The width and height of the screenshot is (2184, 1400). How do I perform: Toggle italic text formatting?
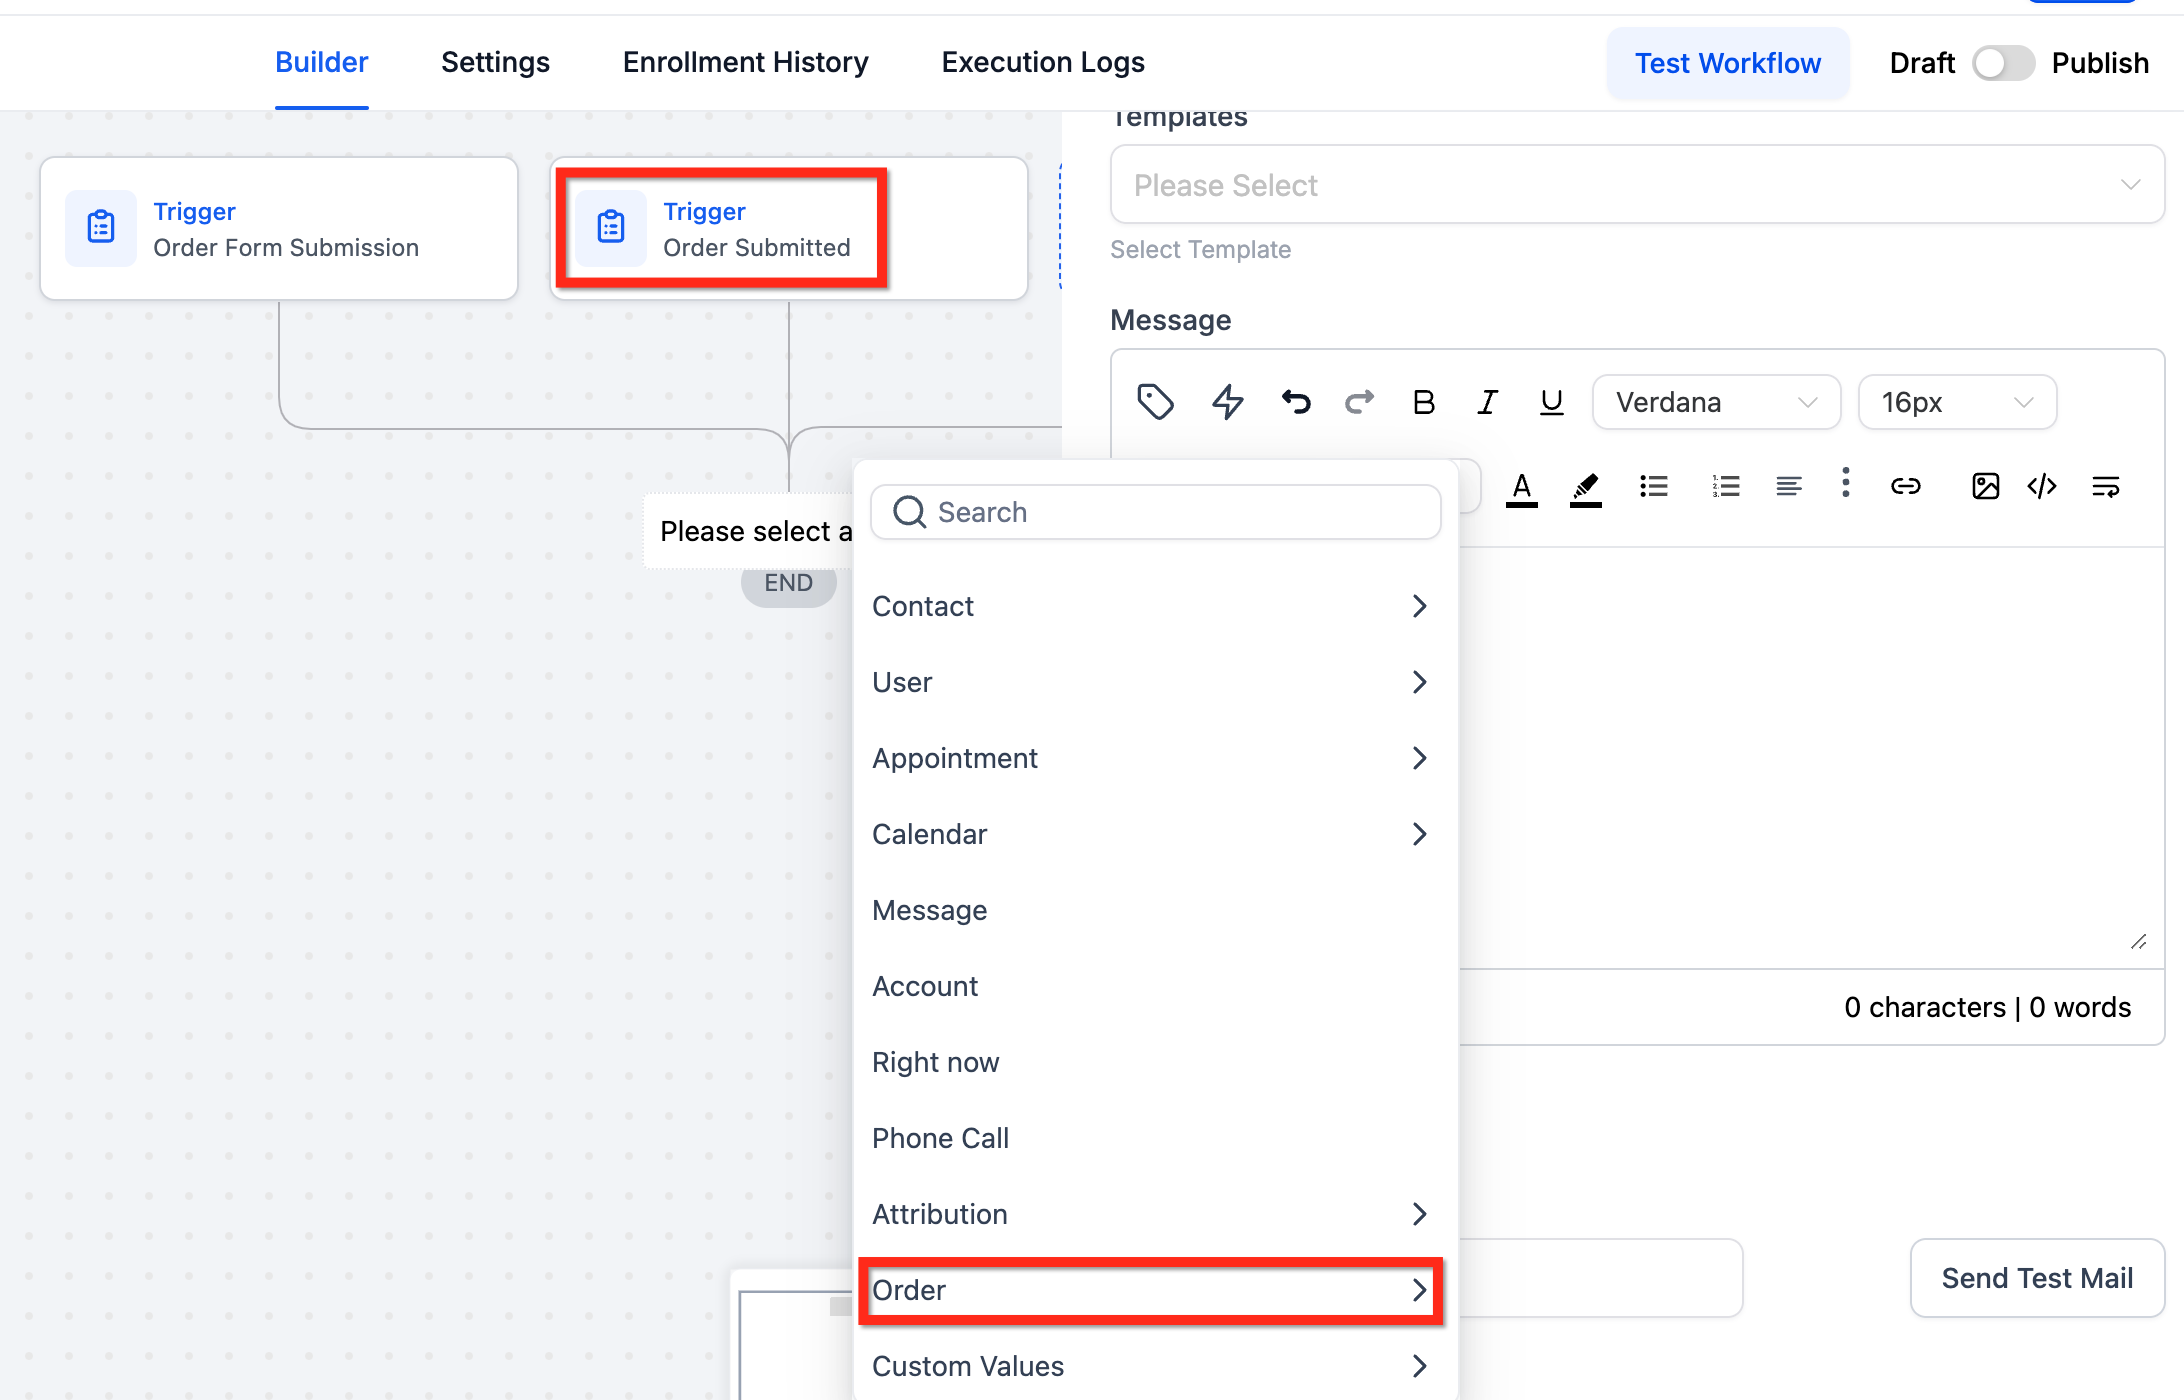(x=1487, y=402)
